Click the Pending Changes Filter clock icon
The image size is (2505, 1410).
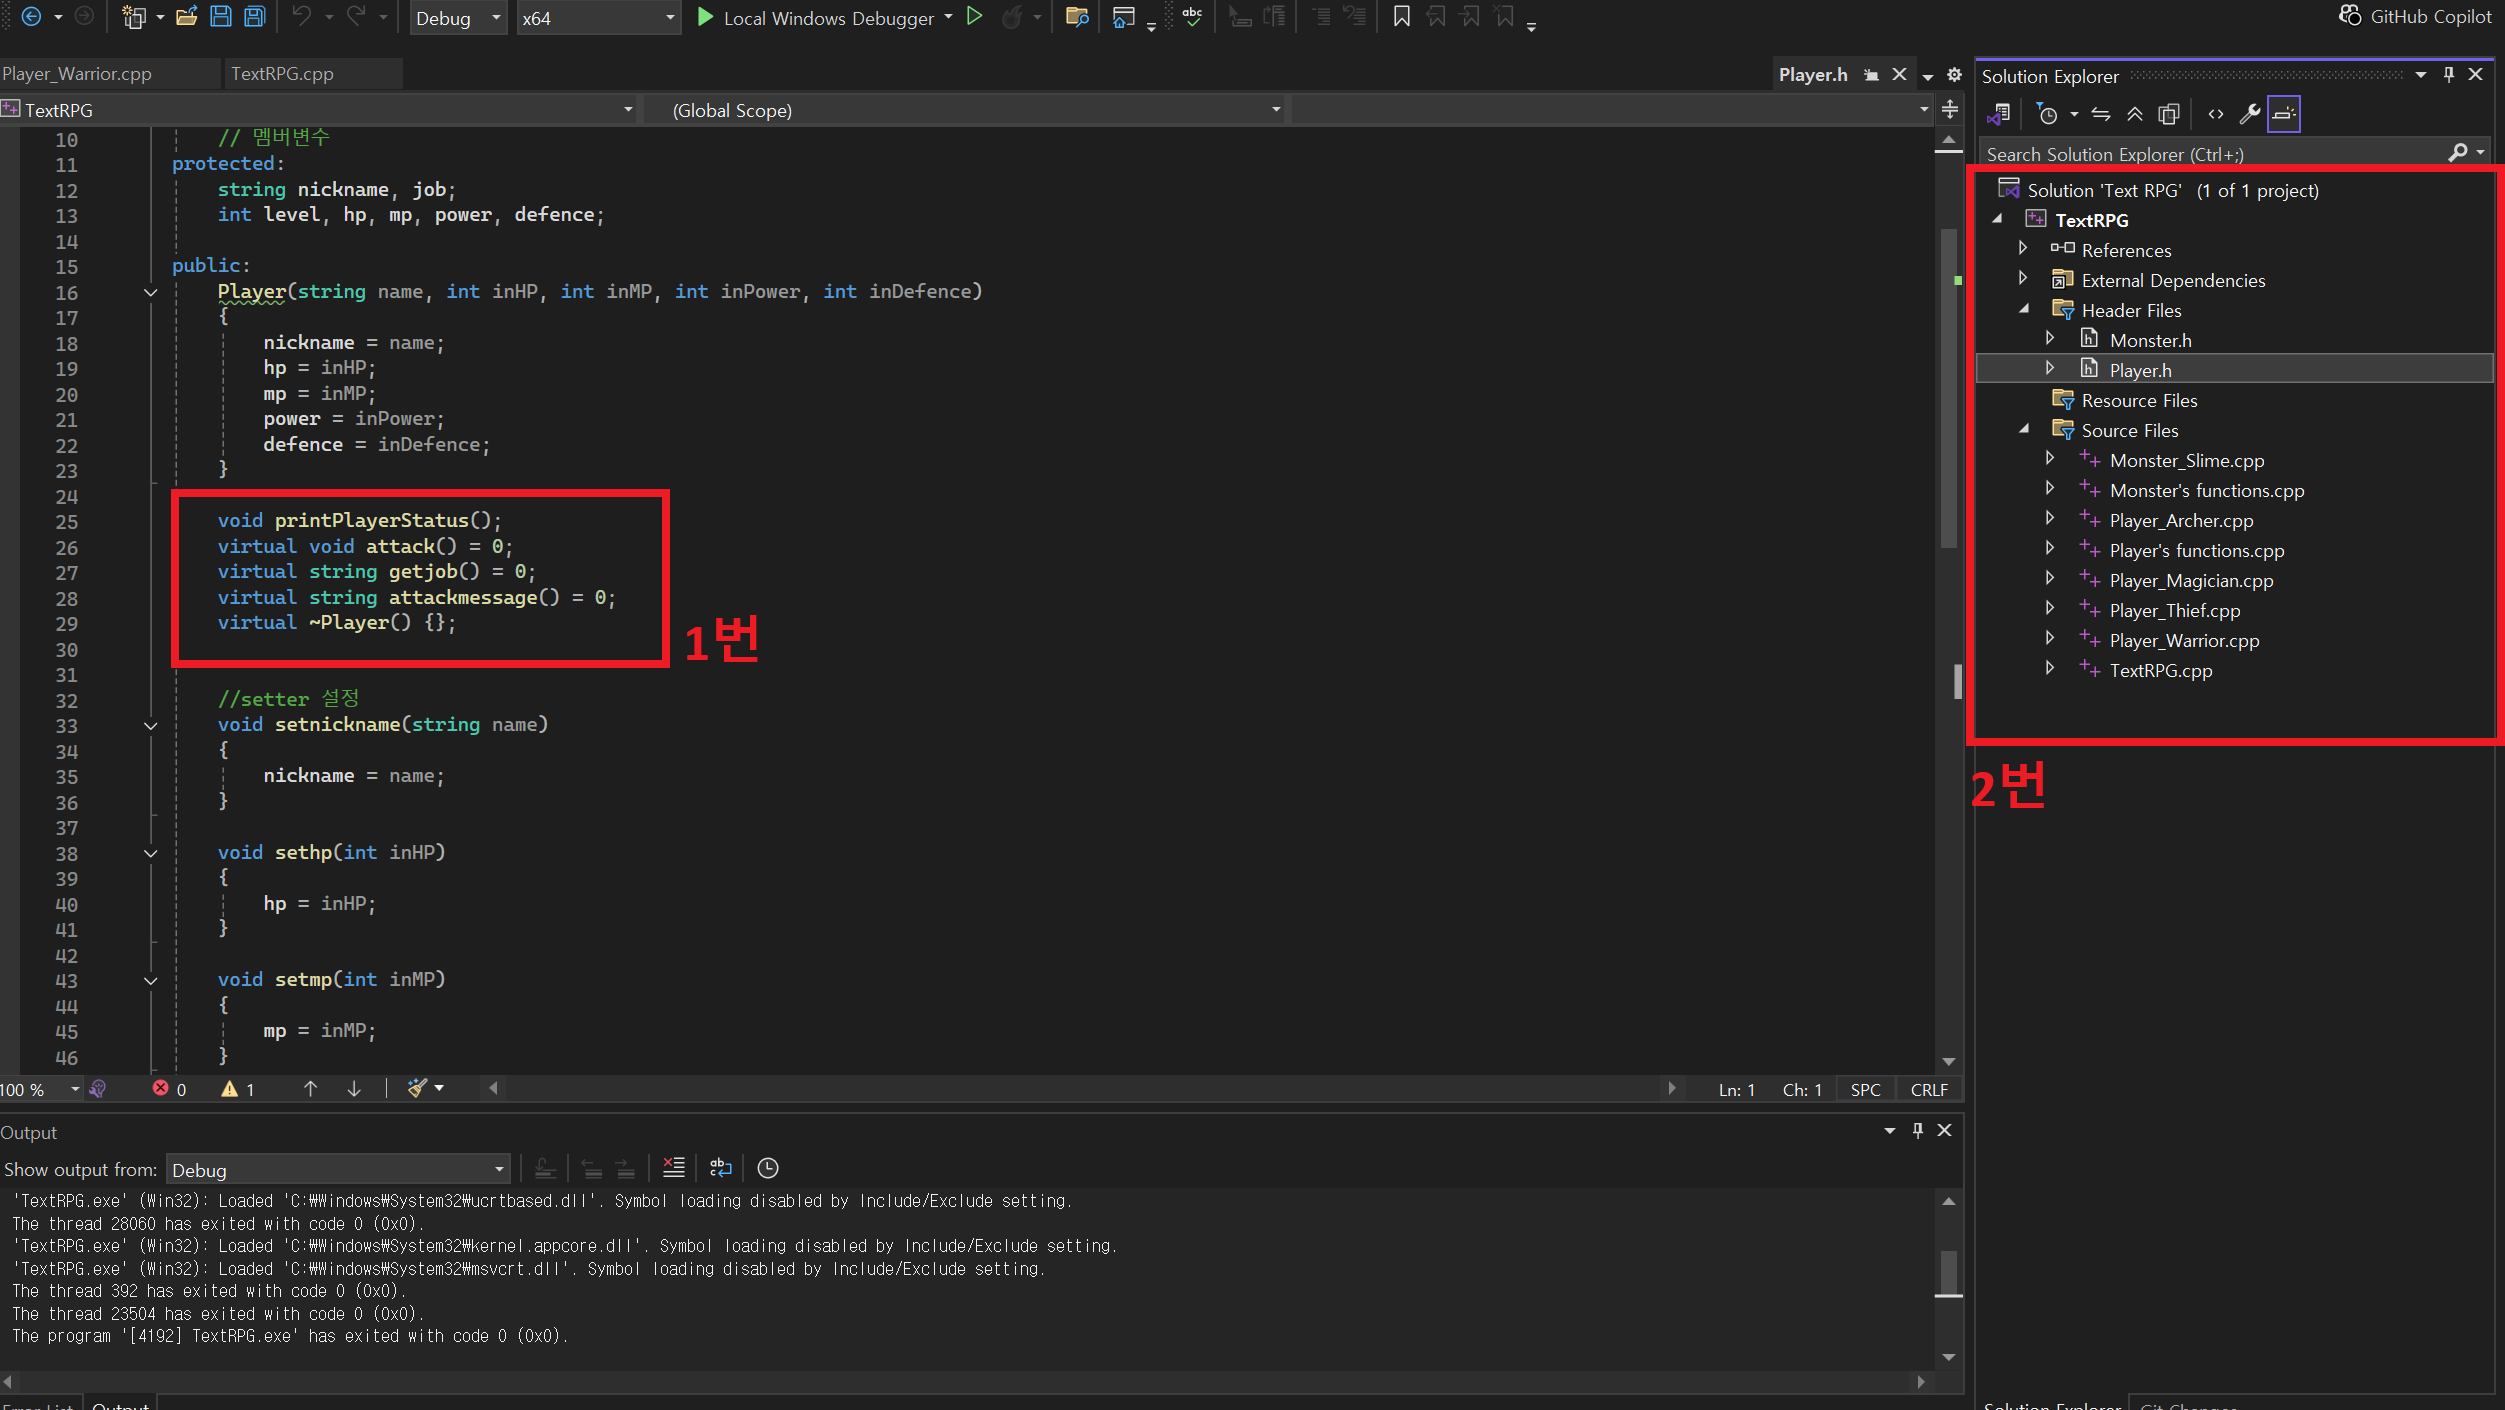click(2047, 114)
